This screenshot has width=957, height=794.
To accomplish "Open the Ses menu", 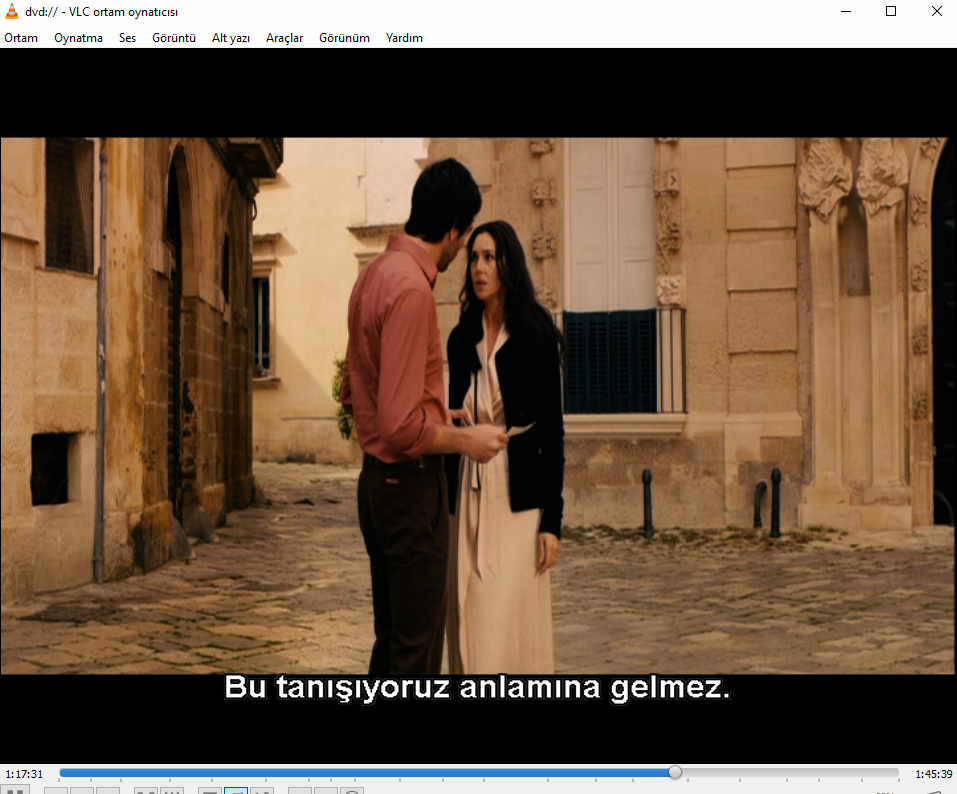I will coord(127,38).
